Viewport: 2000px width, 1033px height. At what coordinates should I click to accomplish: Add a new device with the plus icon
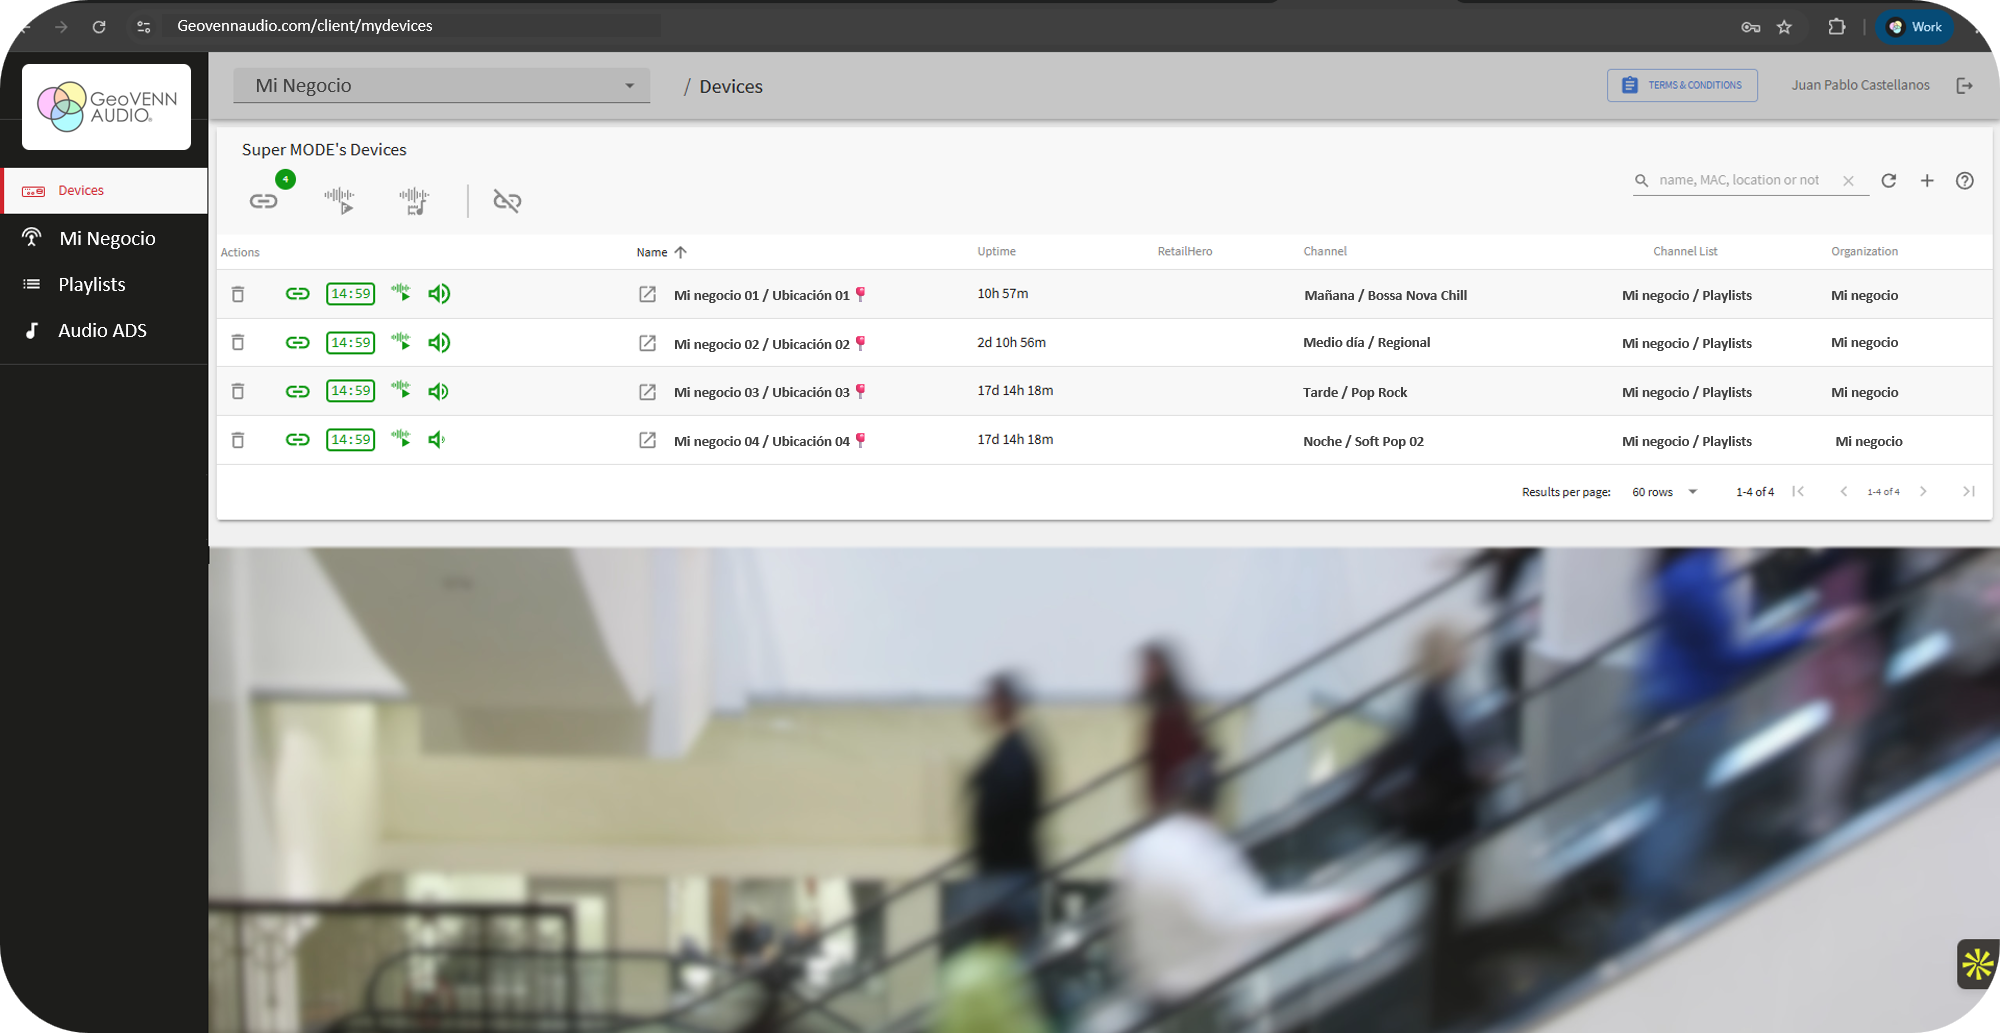coord(1927,181)
